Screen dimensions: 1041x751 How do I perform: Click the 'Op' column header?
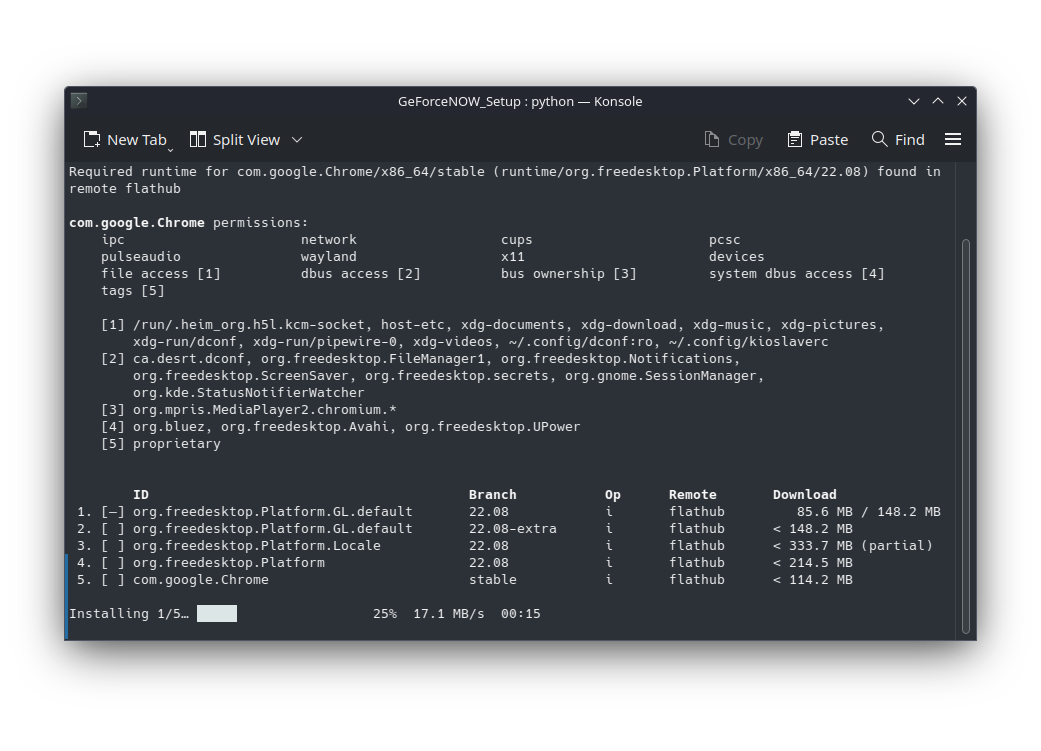point(613,495)
